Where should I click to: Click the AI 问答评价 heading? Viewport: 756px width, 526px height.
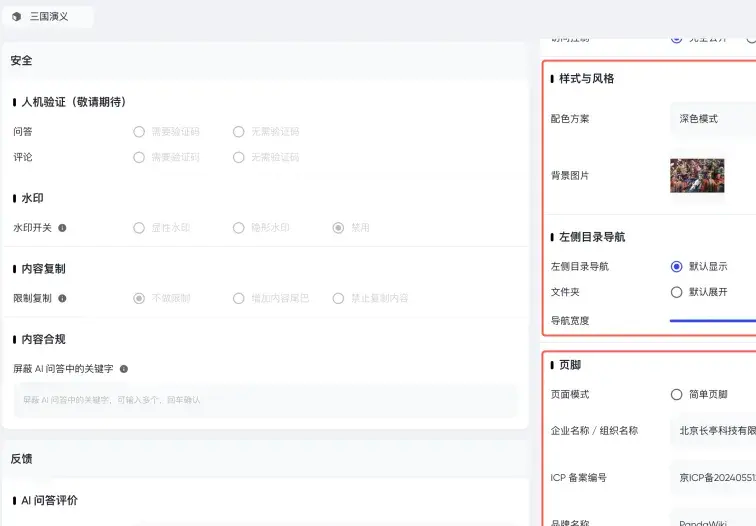(x=49, y=500)
